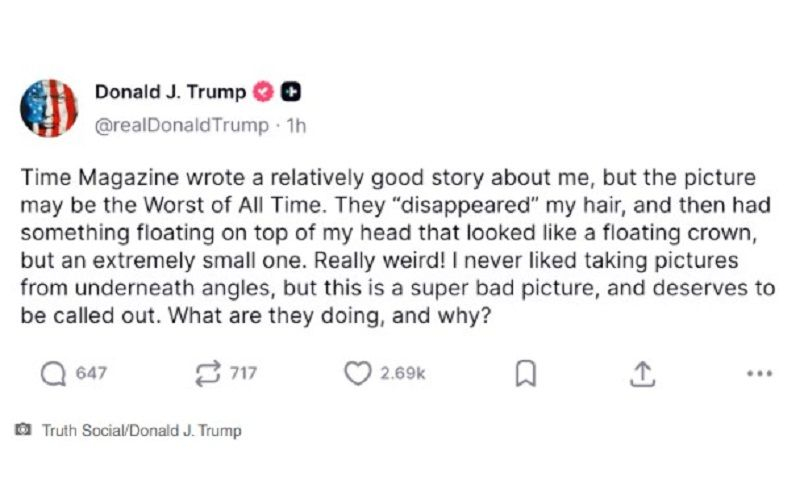
Task: Click the 647 replies count
Action: point(91,374)
